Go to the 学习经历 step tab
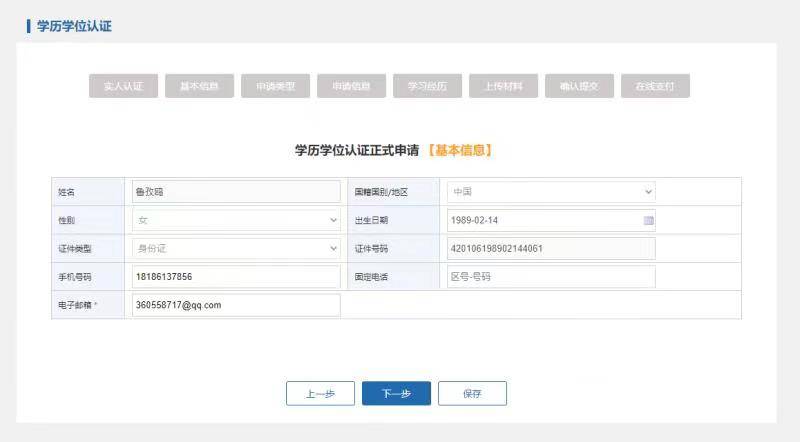 (428, 86)
